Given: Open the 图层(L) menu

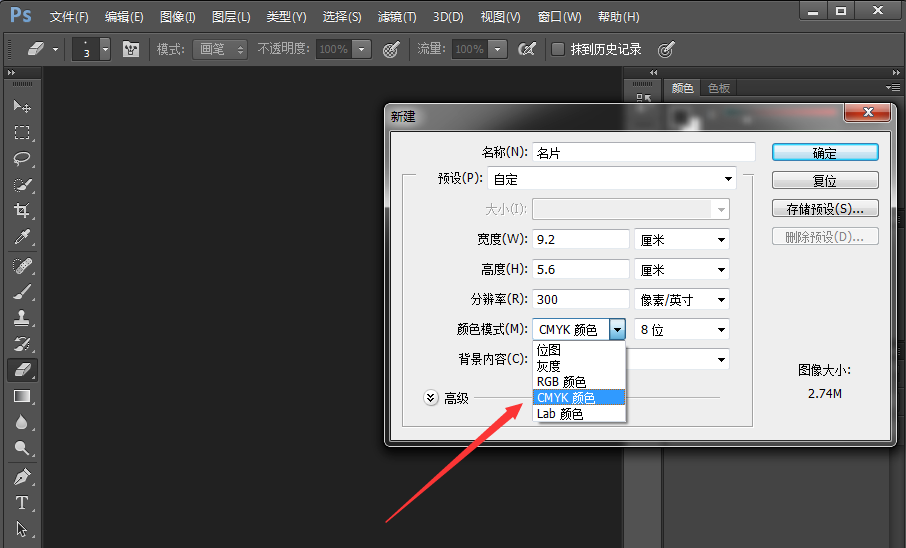Looking at the screenshot, I should (x=231, y=17).
